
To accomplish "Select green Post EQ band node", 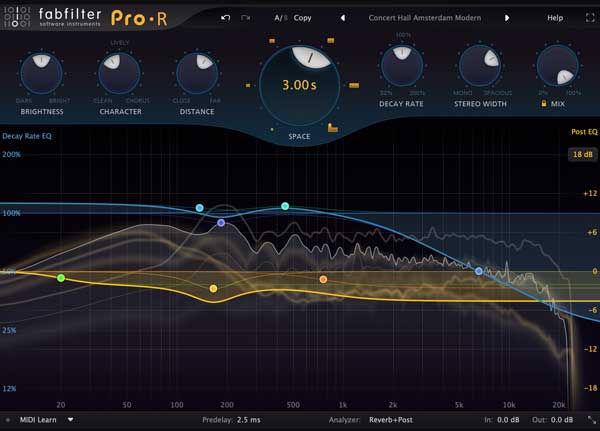I will click(61, 278).
